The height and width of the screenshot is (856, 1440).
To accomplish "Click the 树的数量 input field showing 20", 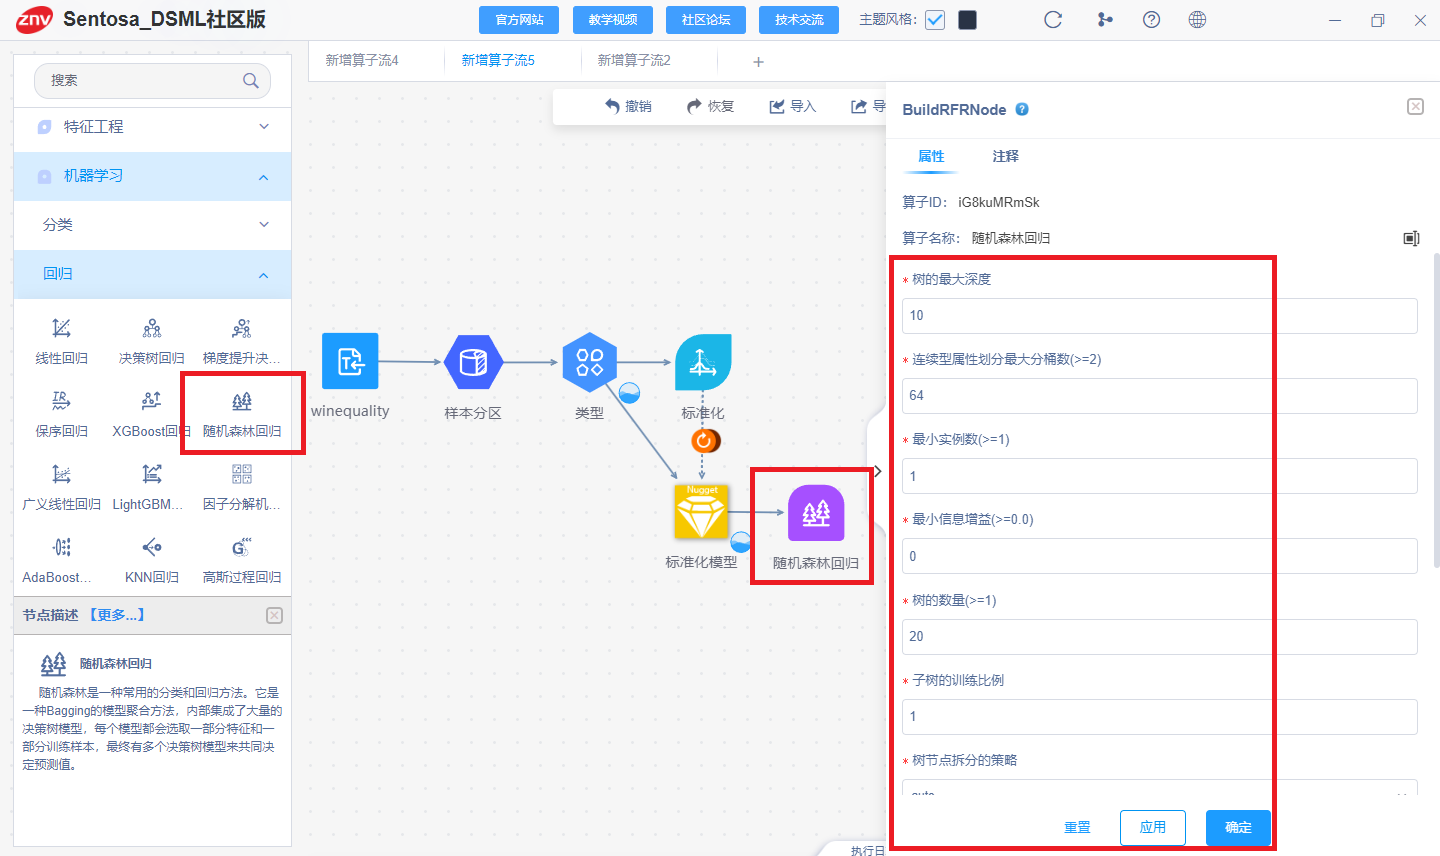I will (1160, 637).
